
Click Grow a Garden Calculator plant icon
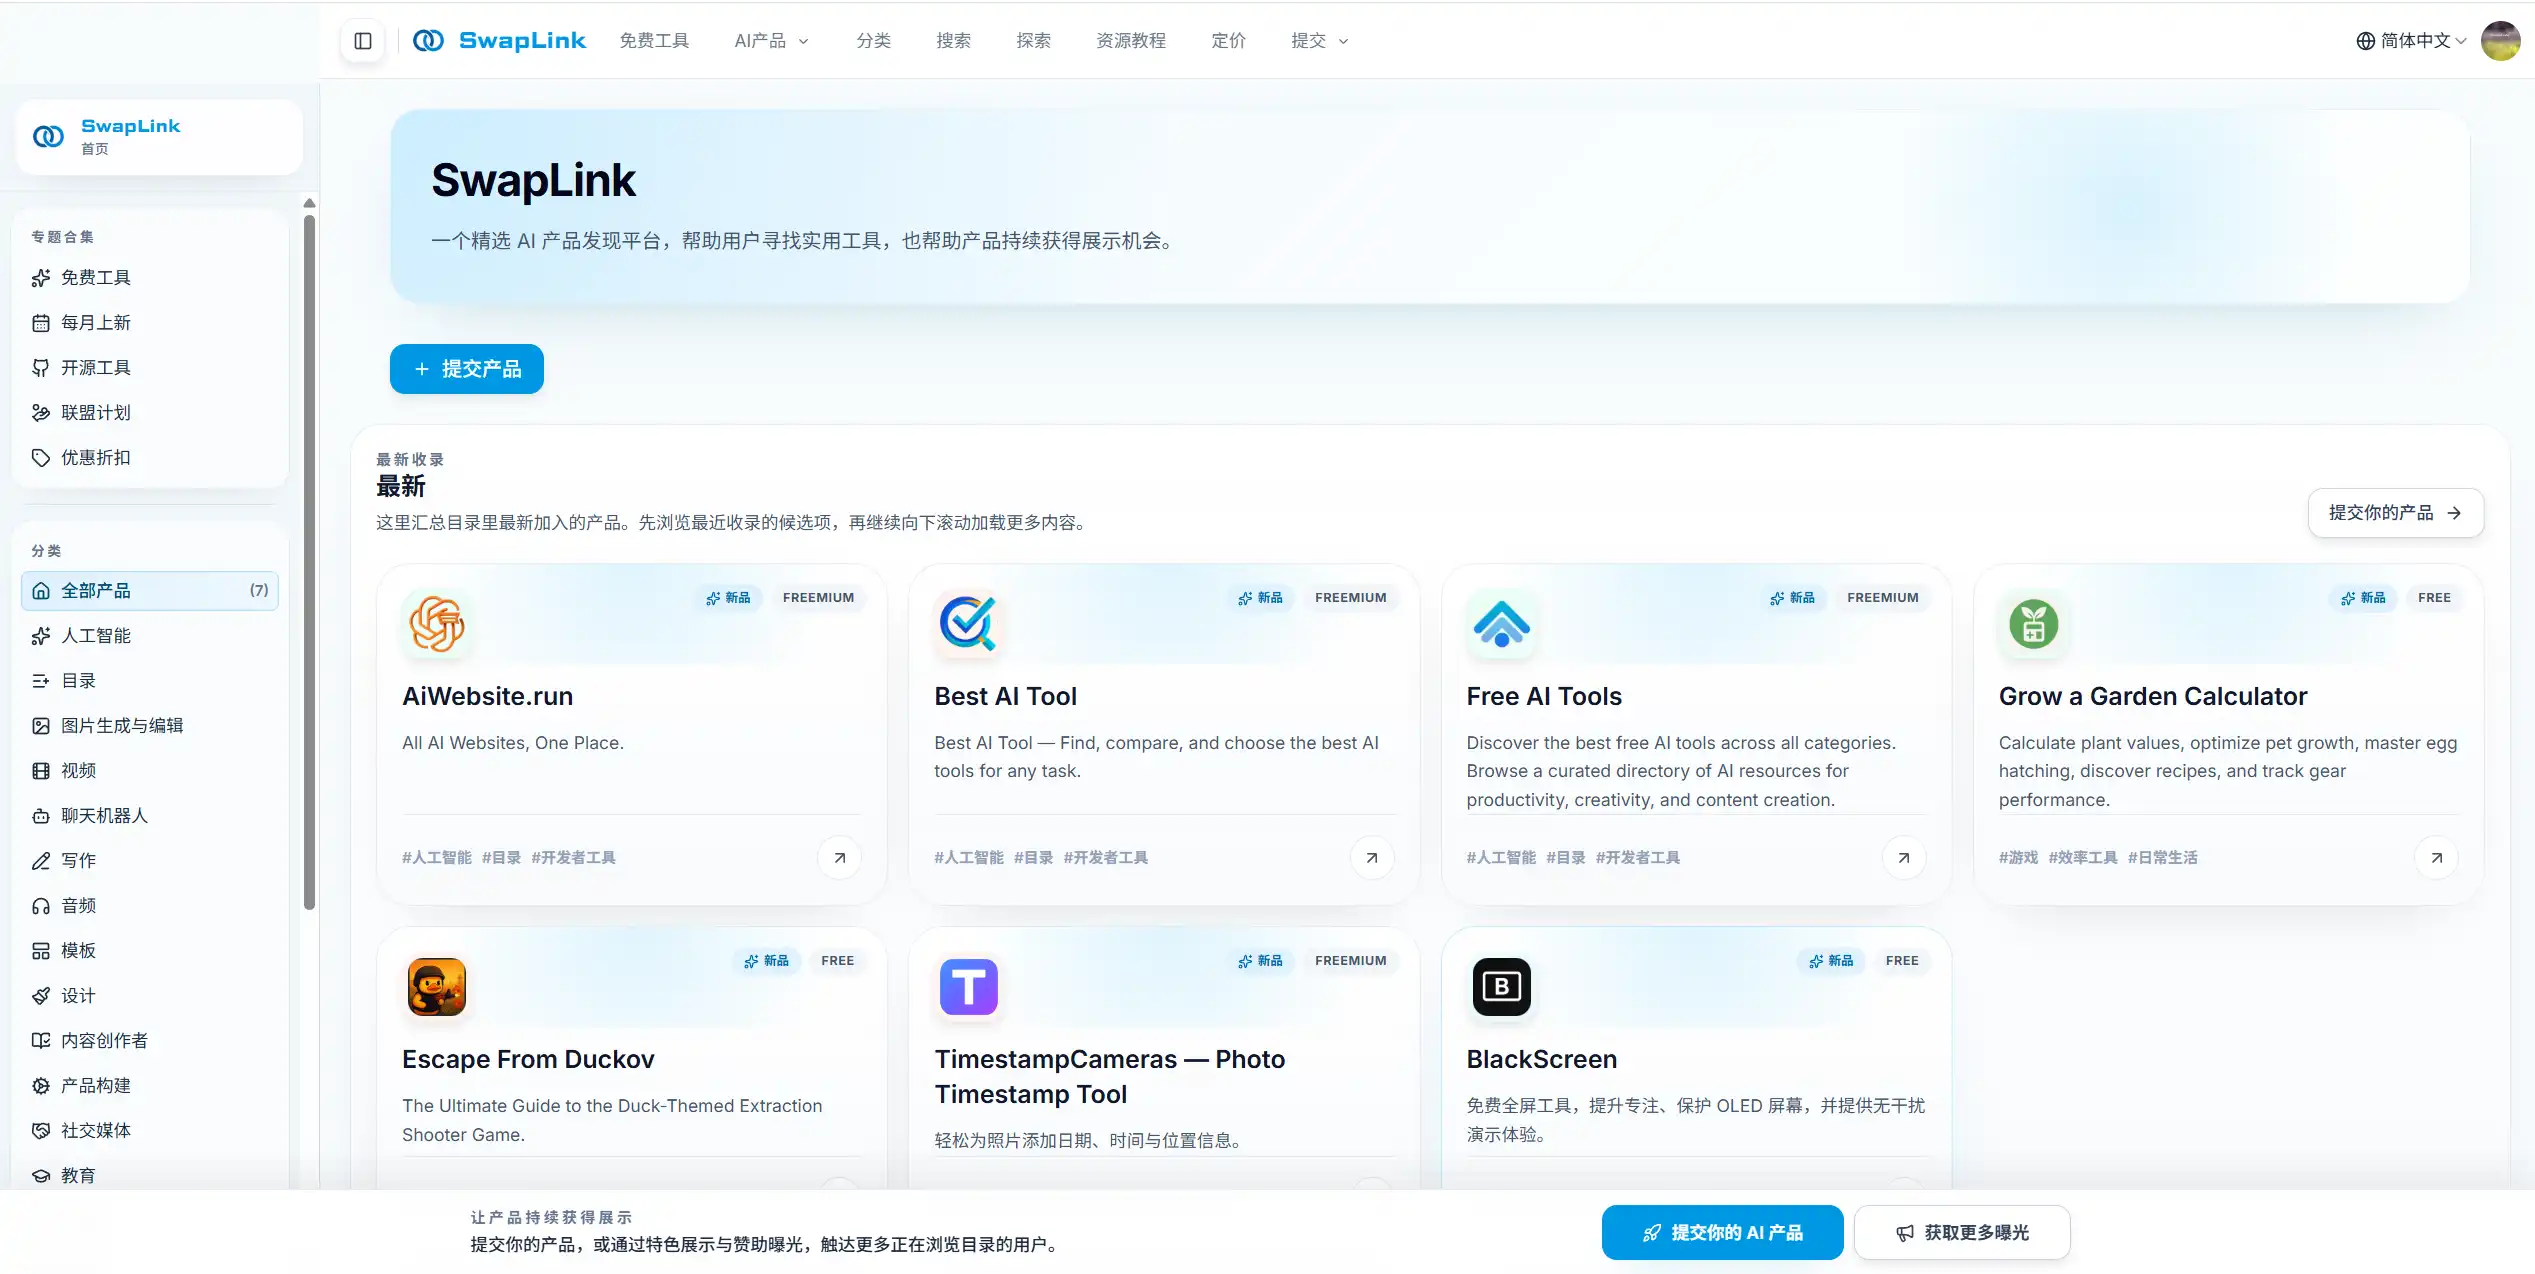2033,624
